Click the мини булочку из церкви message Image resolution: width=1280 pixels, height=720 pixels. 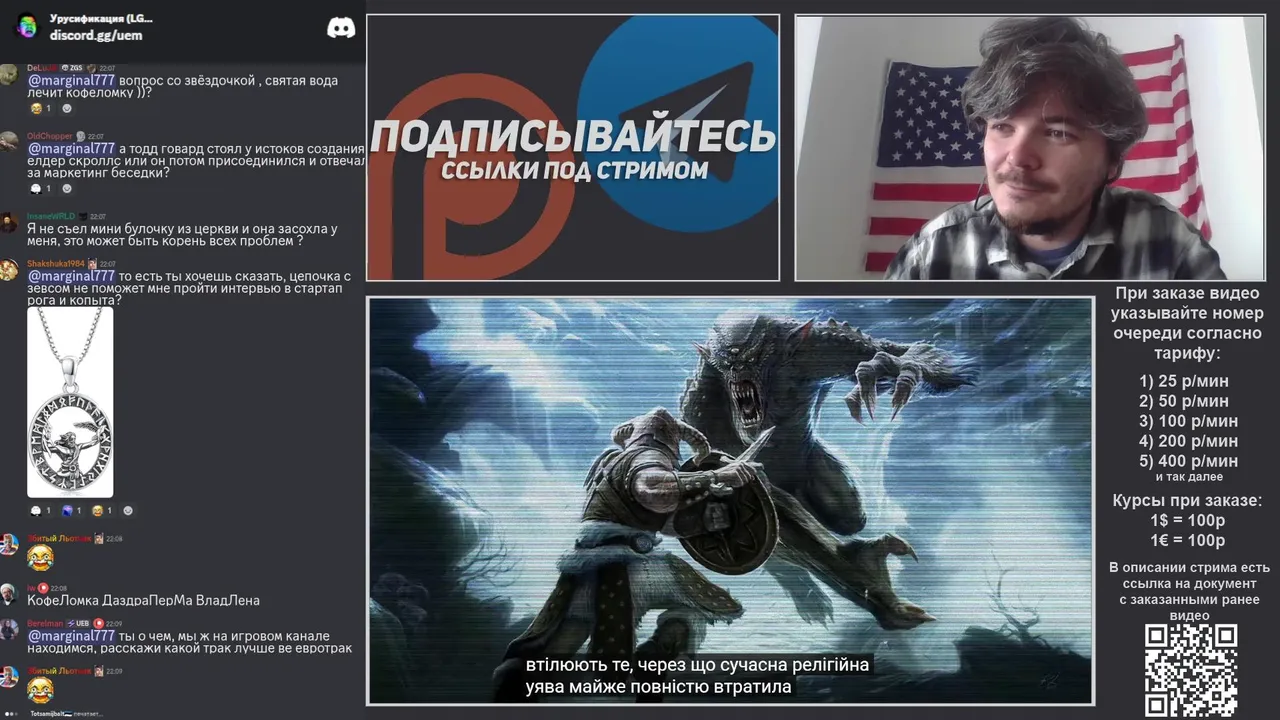[x=182, y=234]
